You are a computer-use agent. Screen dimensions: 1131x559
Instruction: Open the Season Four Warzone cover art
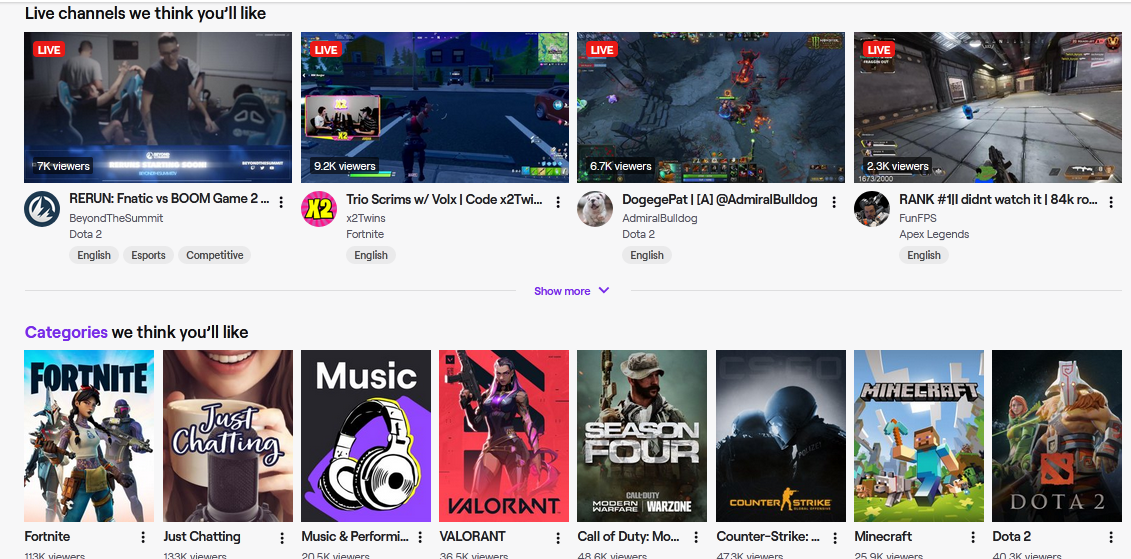pos(642,436)
